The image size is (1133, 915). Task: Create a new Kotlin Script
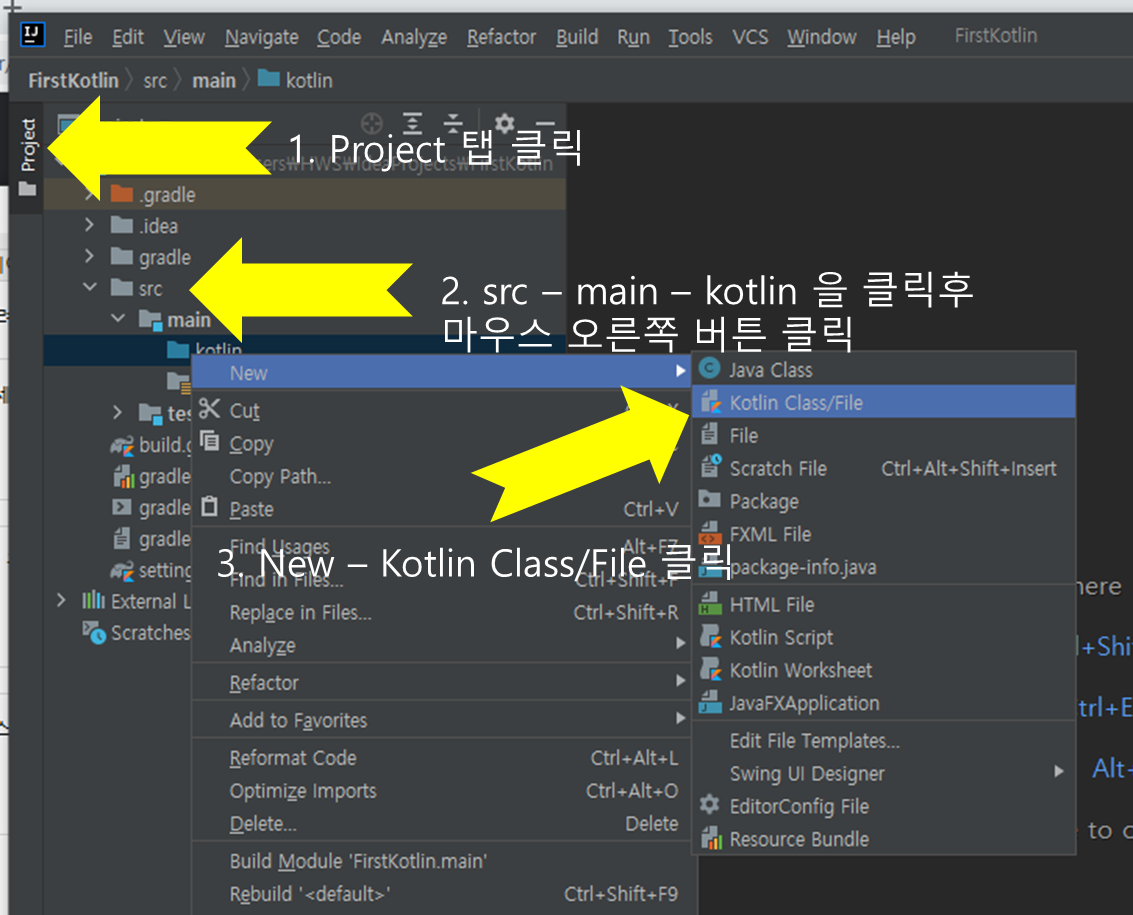click(884, 637)
